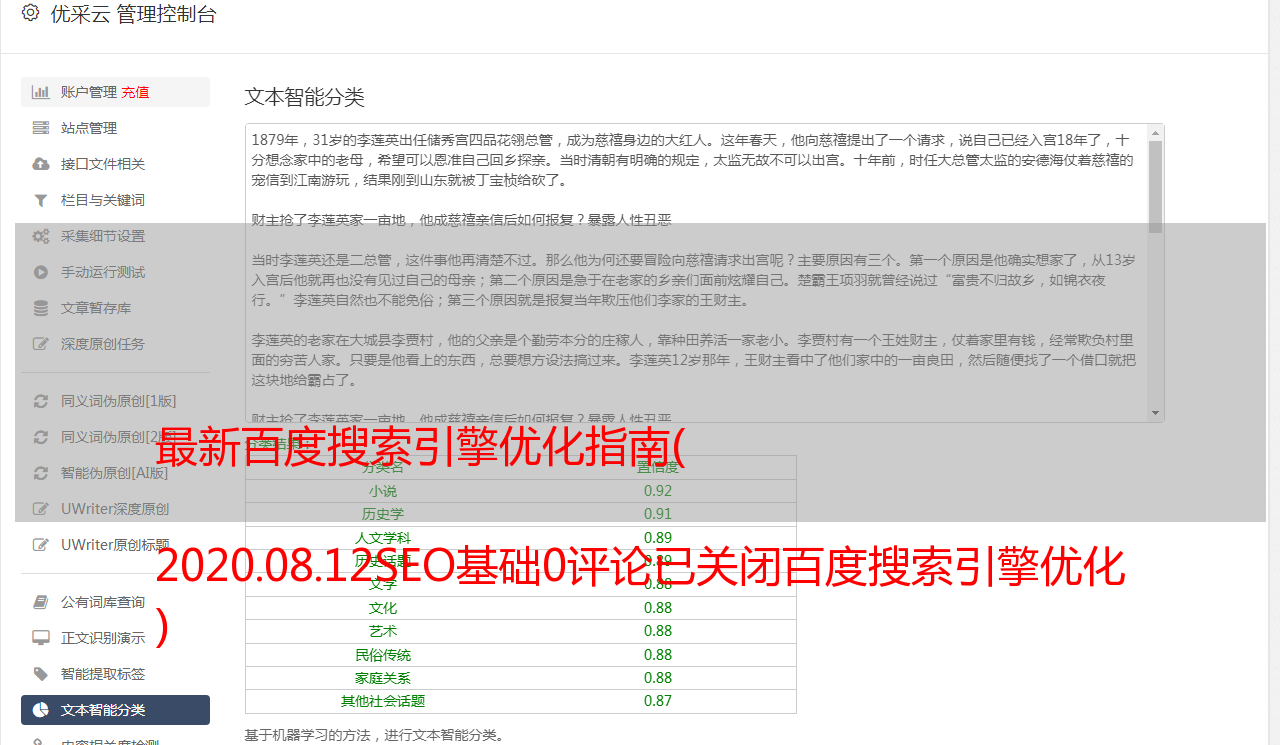Click the 0.88 value in 艺术 row
Viewport: 1280px width, 745px height.
click(x=658, y=631)
